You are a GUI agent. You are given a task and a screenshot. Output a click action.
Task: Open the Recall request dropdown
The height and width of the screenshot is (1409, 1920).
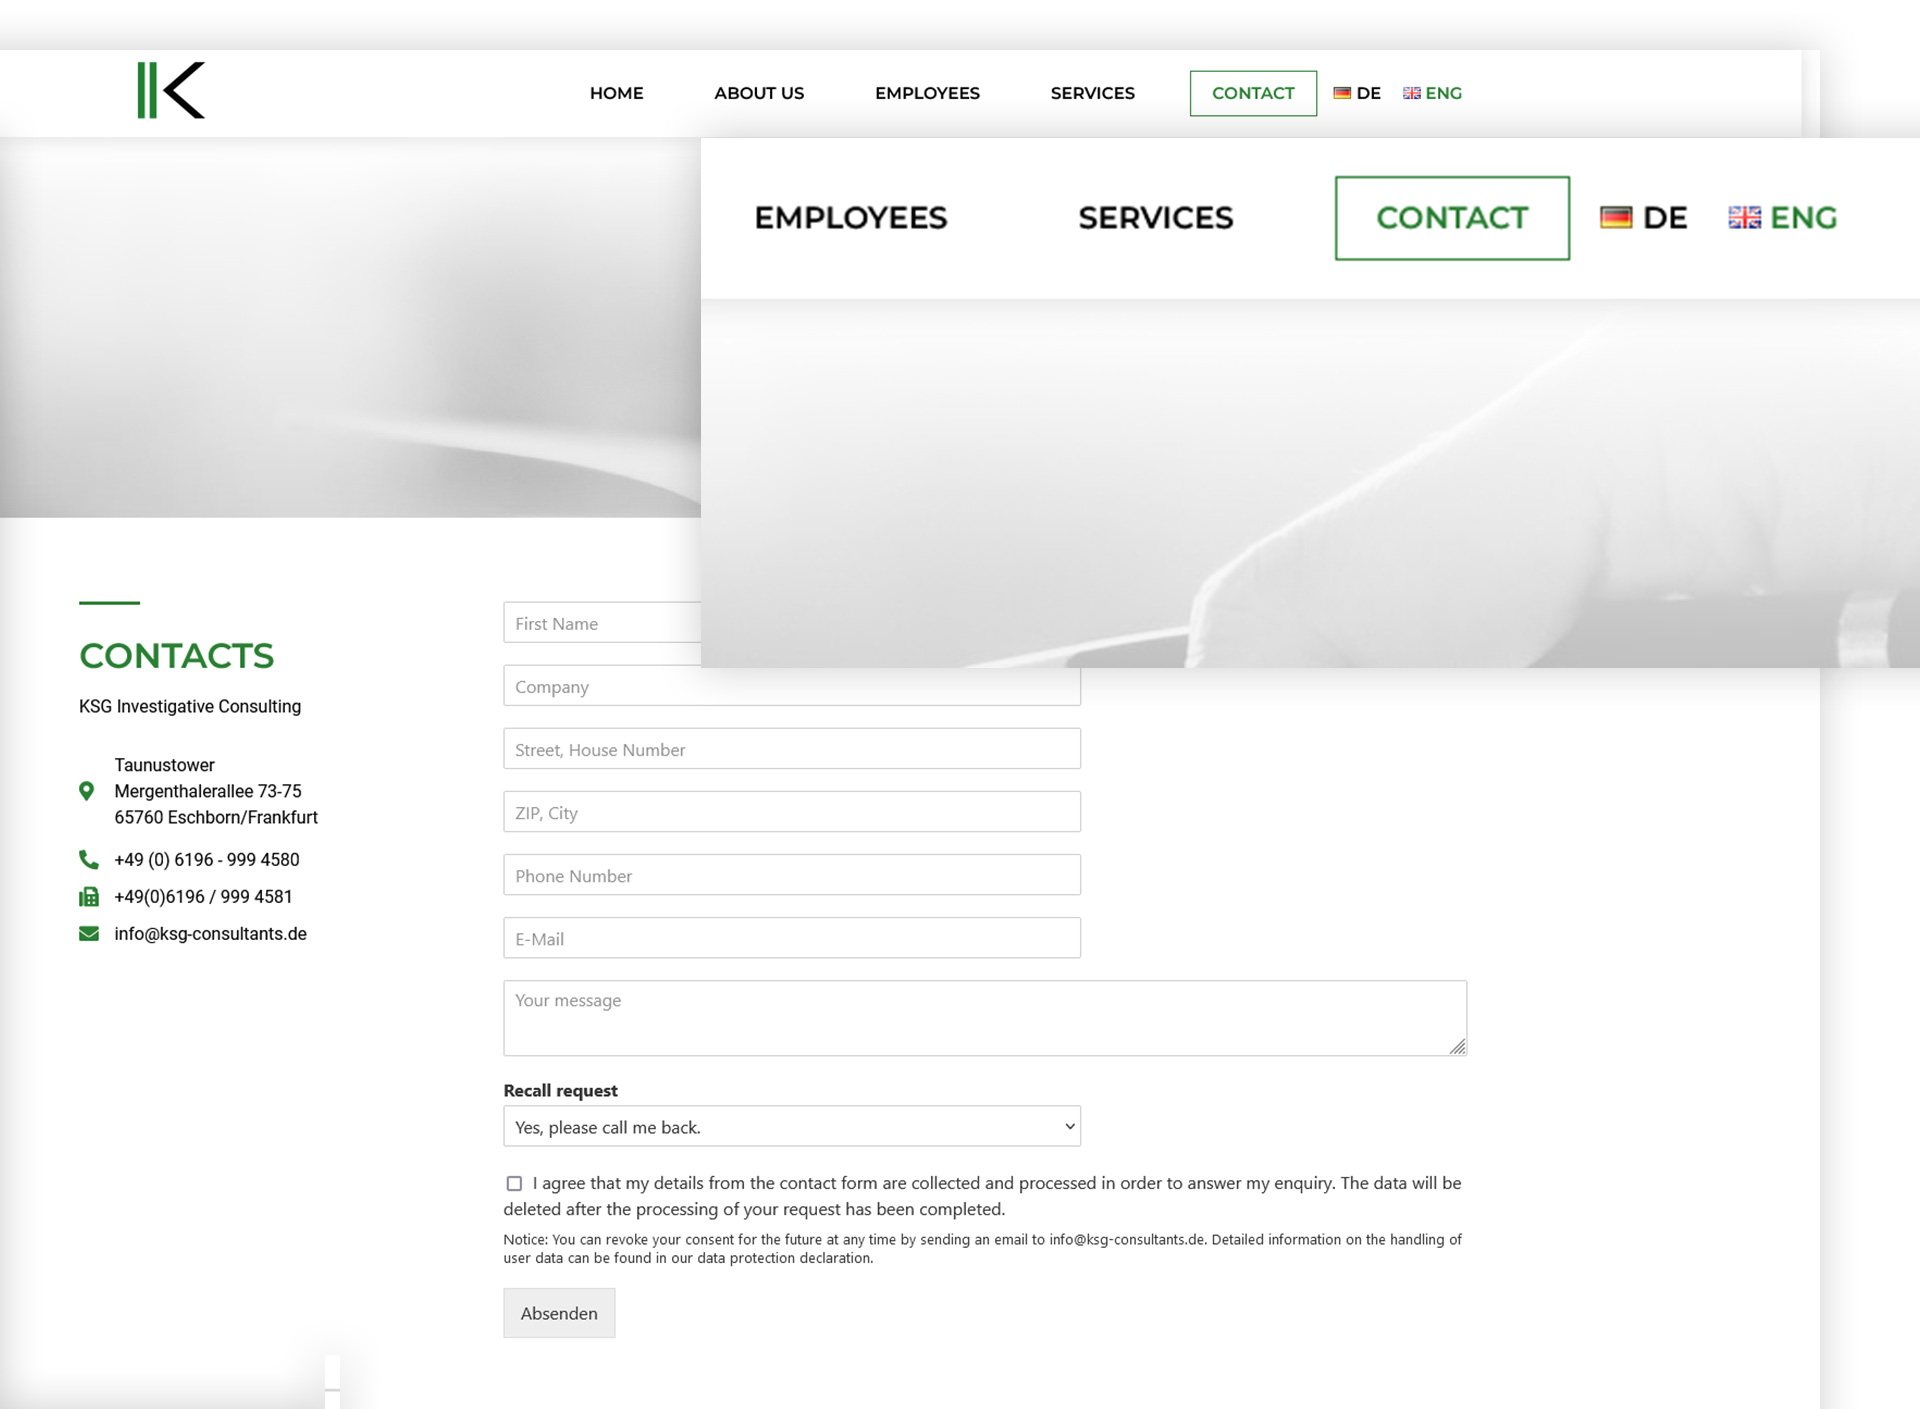pyautogui.click(x=792, y=1127)
